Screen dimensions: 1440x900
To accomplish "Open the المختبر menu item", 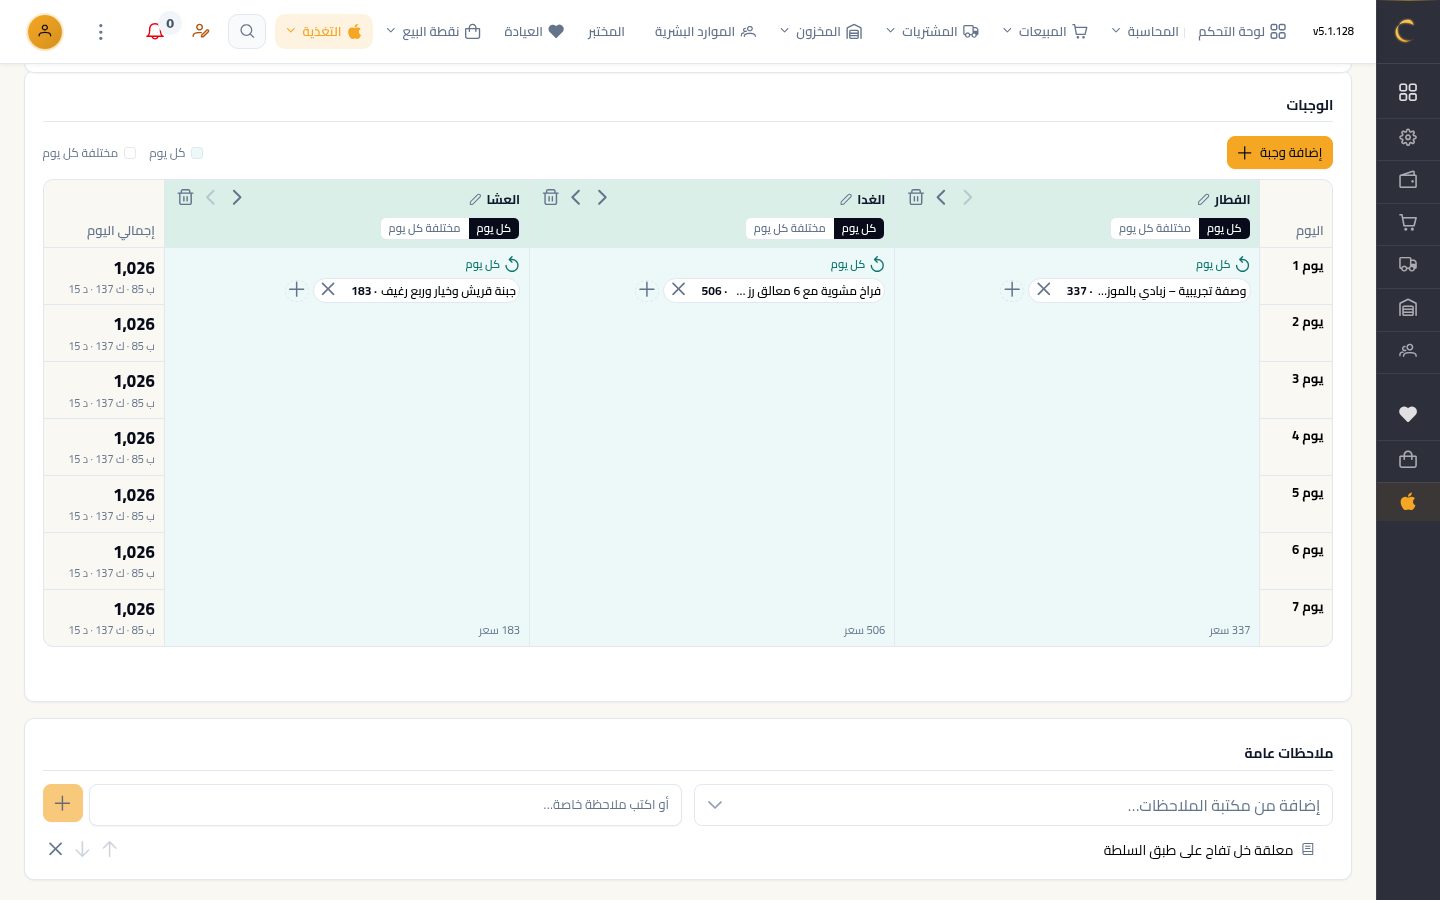I will pos(606,32).
